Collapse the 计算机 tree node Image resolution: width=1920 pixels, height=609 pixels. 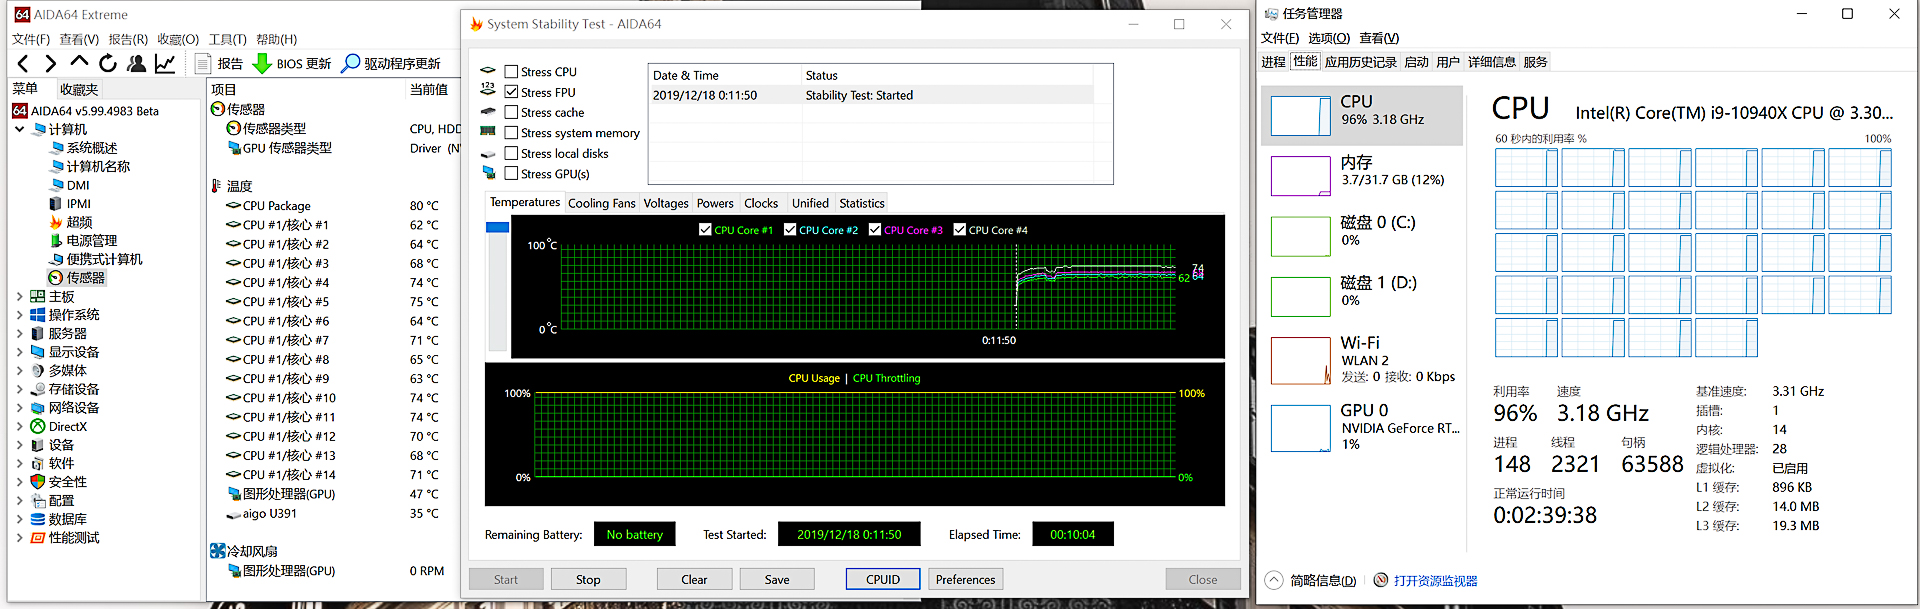coord(19,129)
